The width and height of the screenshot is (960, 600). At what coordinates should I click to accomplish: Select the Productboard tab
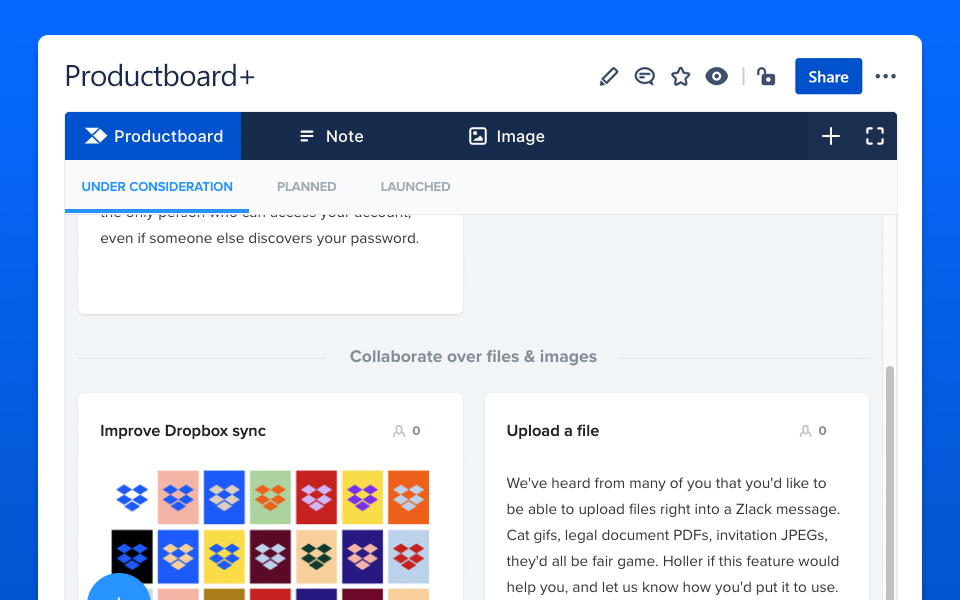coord(153,136)
